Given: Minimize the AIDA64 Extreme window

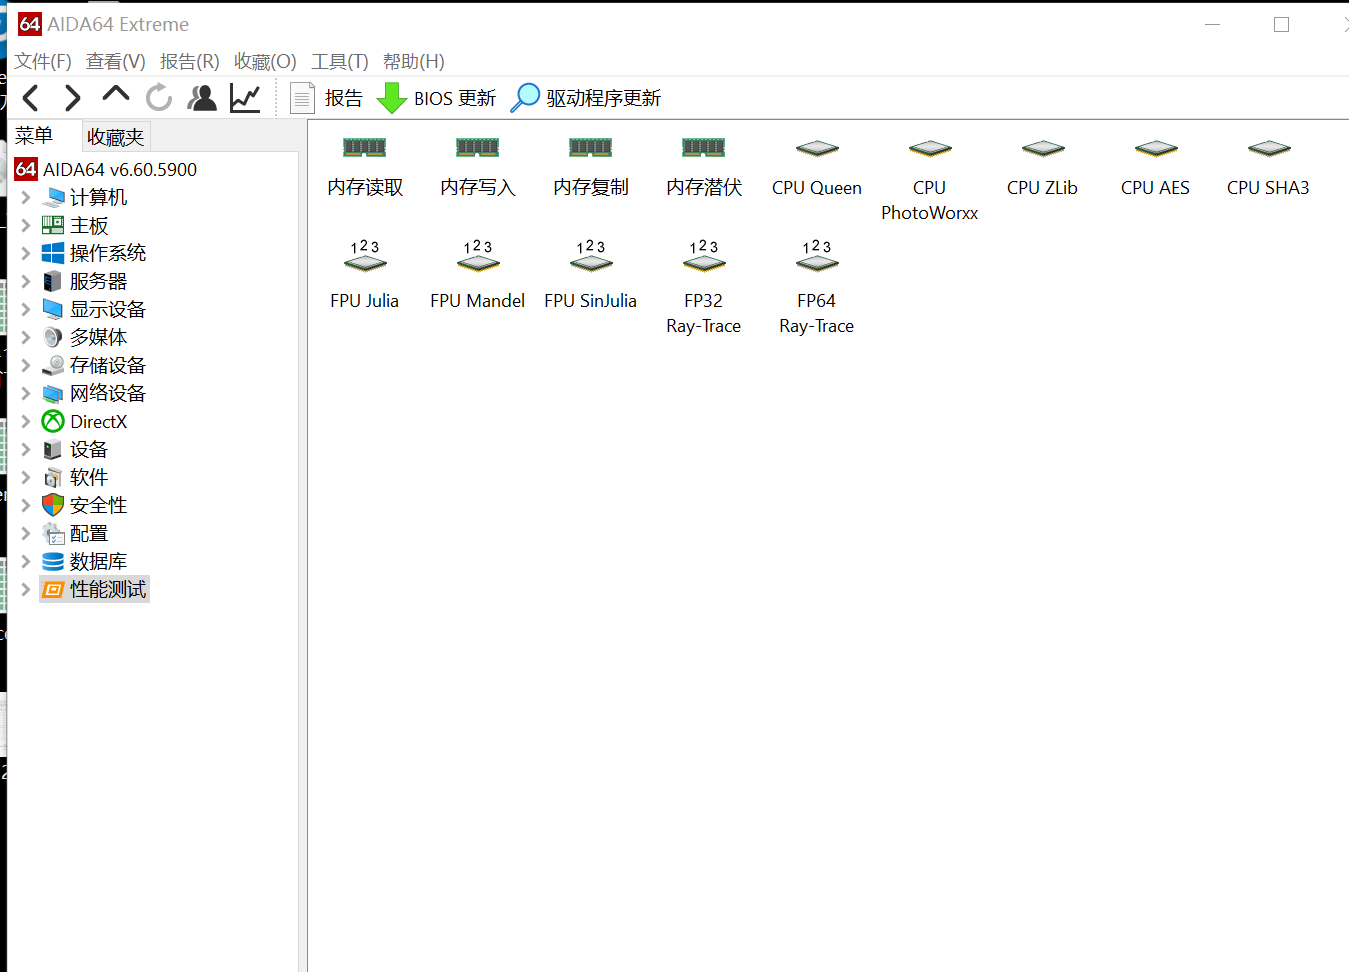Looking at the screenshot, I should 1213,24.
